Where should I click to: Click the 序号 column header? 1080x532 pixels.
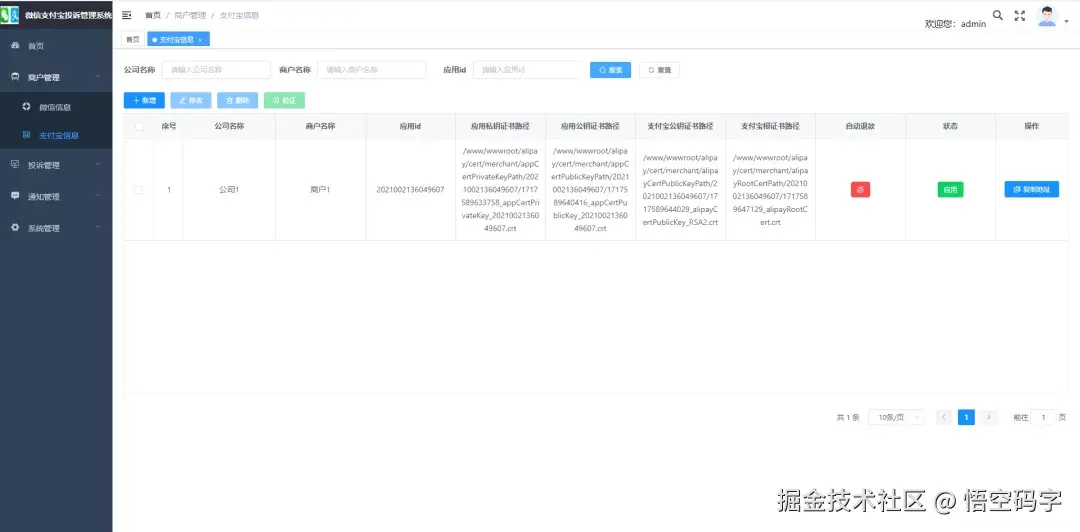point(169,126)
